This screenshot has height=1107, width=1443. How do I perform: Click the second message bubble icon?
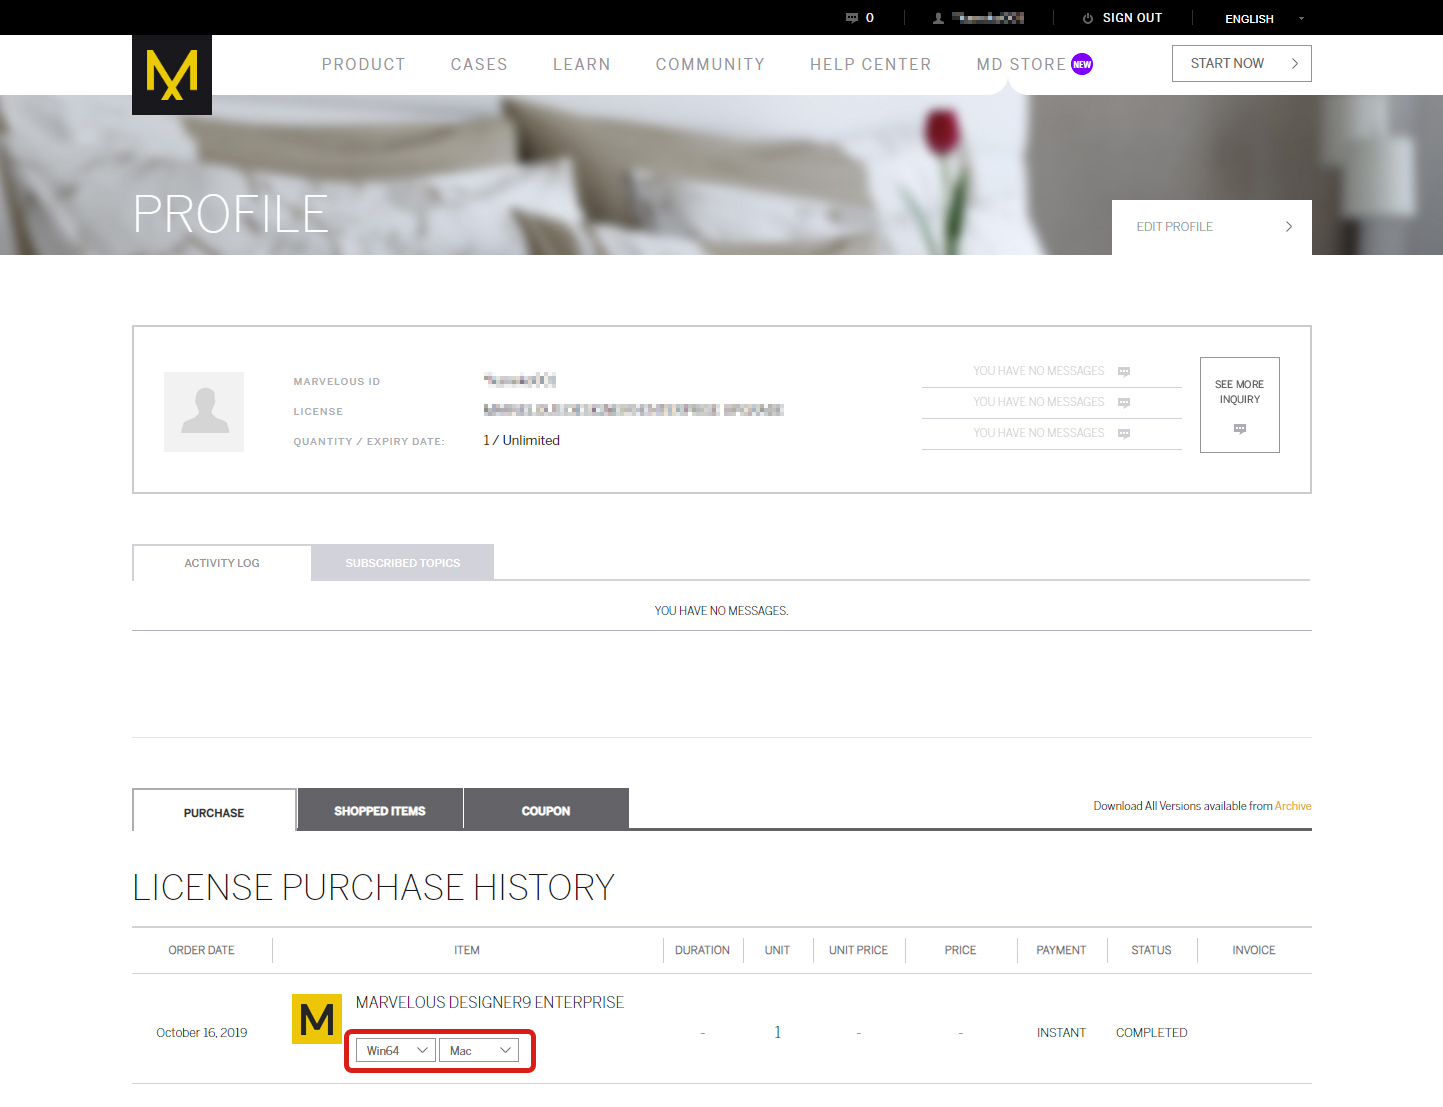coord(1124,403)
